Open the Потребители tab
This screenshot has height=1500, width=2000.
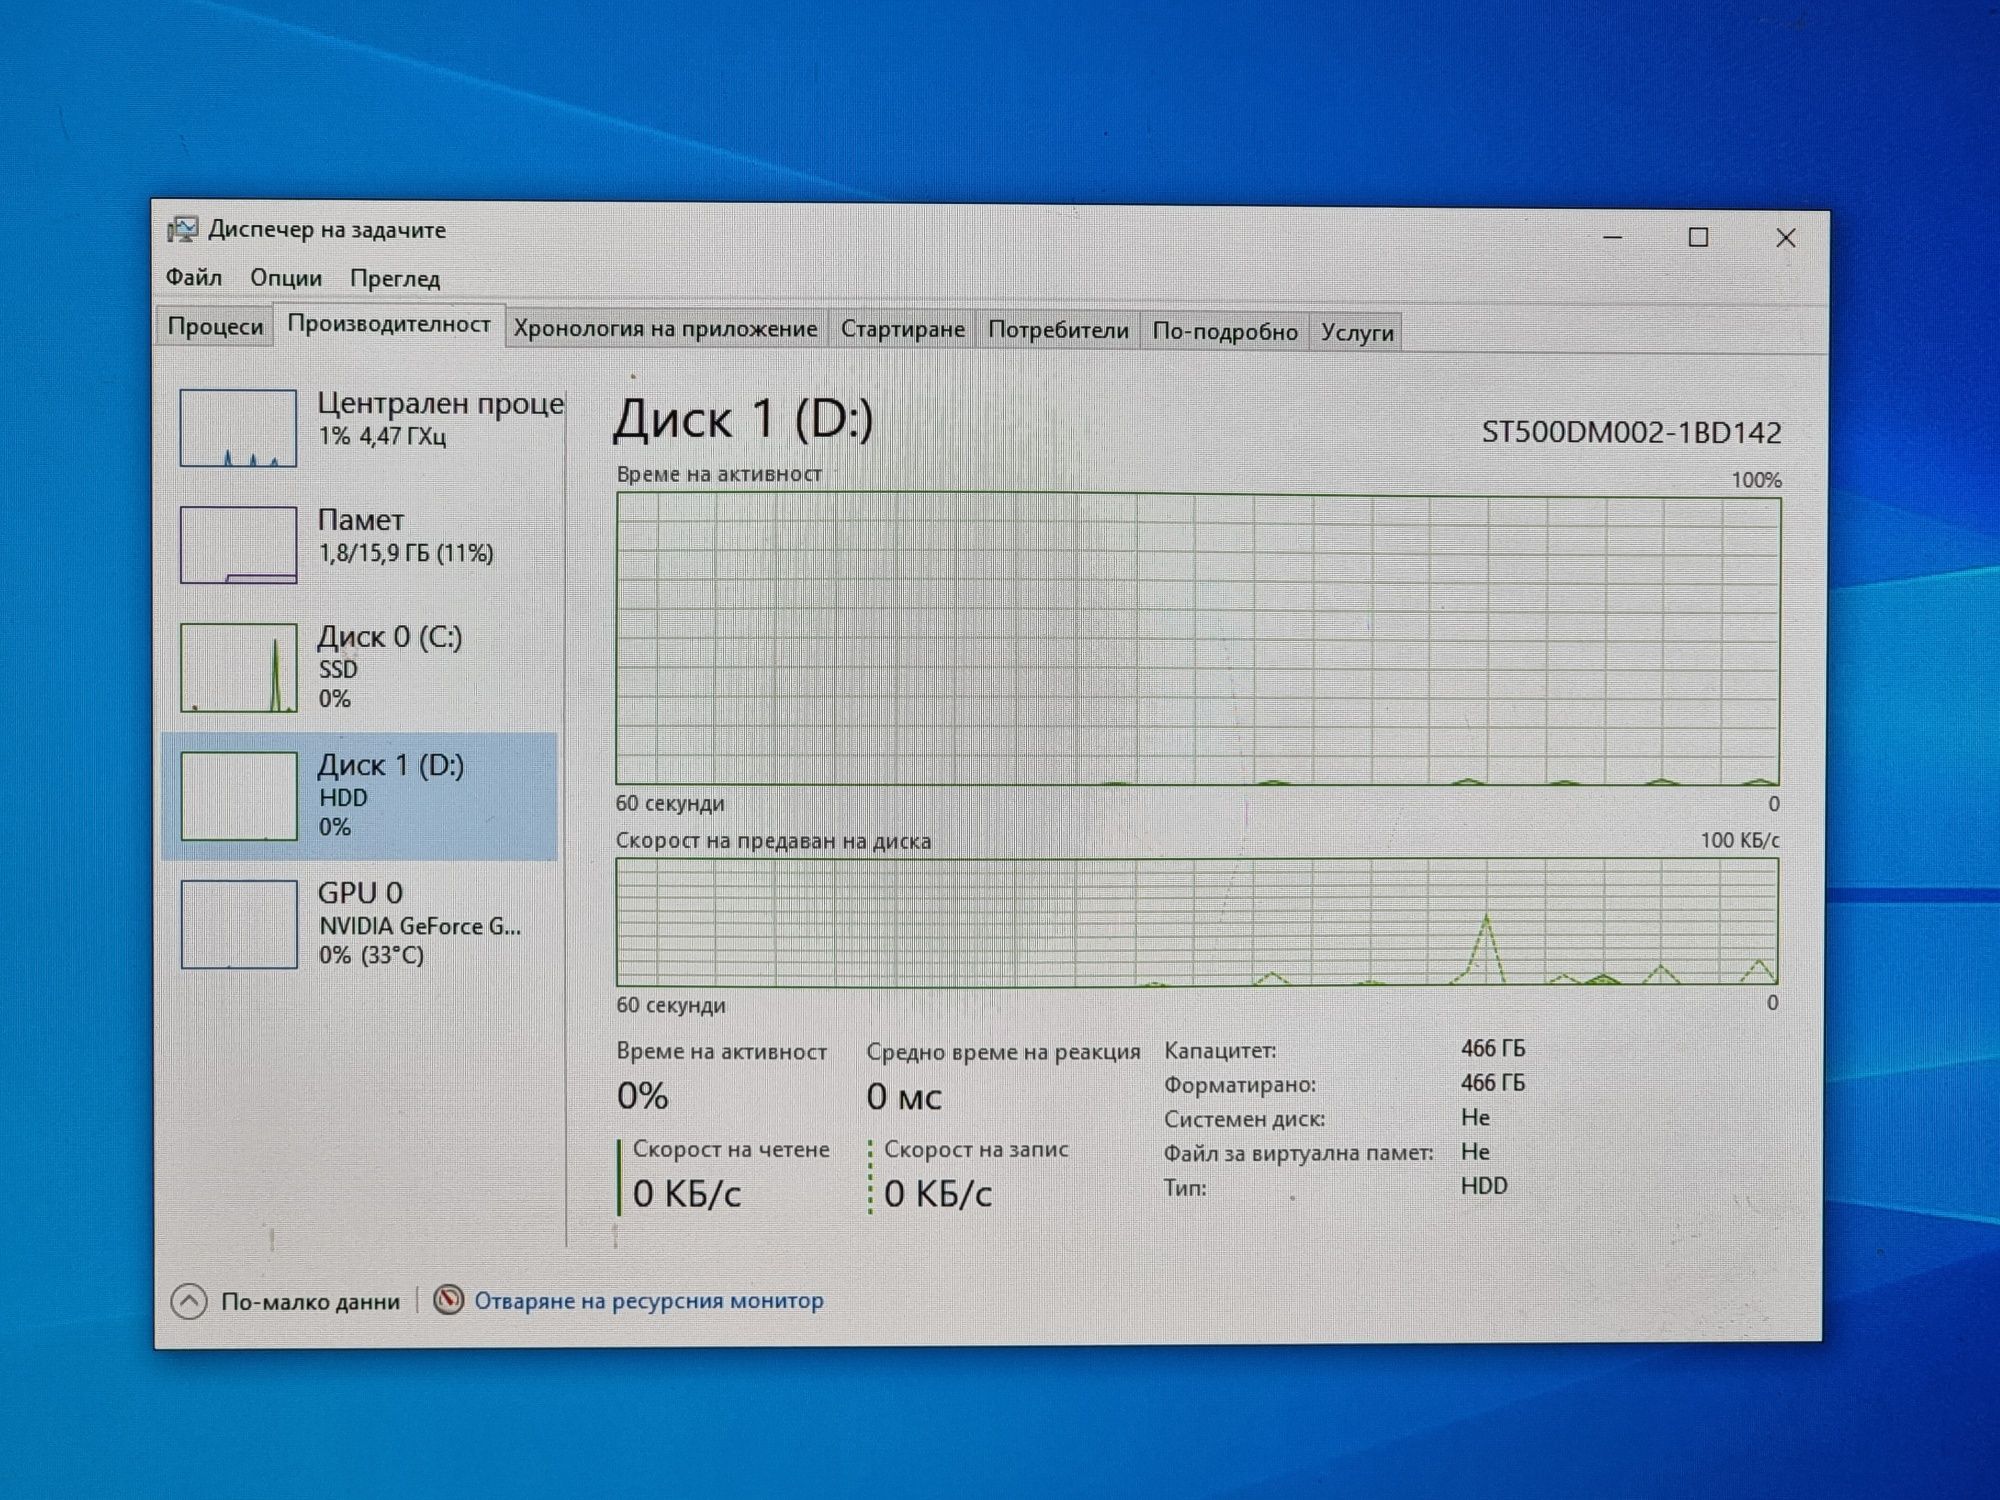(1058, 330)
